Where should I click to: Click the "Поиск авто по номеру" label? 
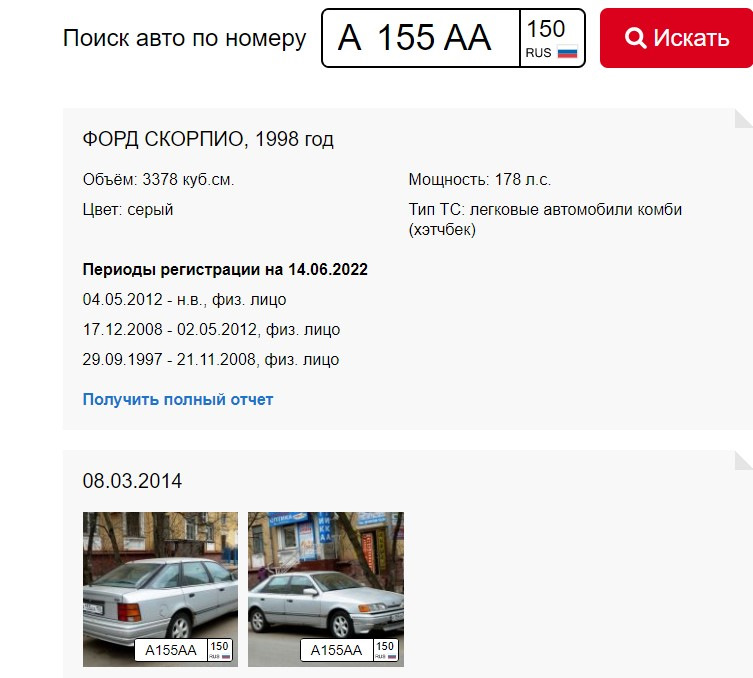[x=185, y=39]
